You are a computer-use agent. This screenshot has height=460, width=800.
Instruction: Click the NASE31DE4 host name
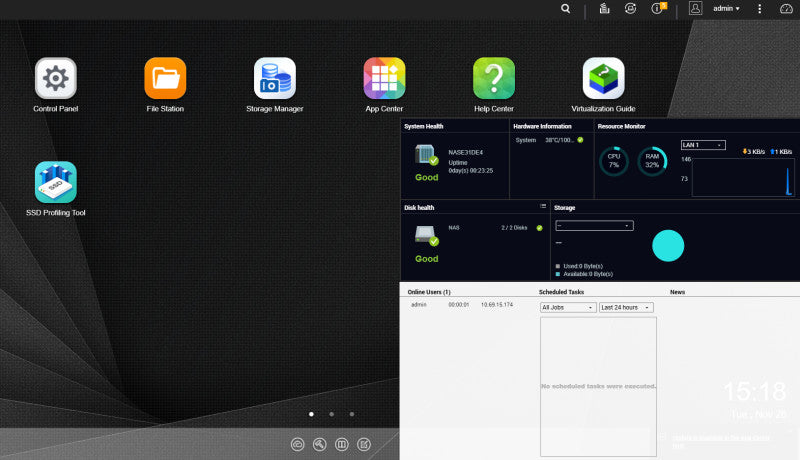coord(466,152)
